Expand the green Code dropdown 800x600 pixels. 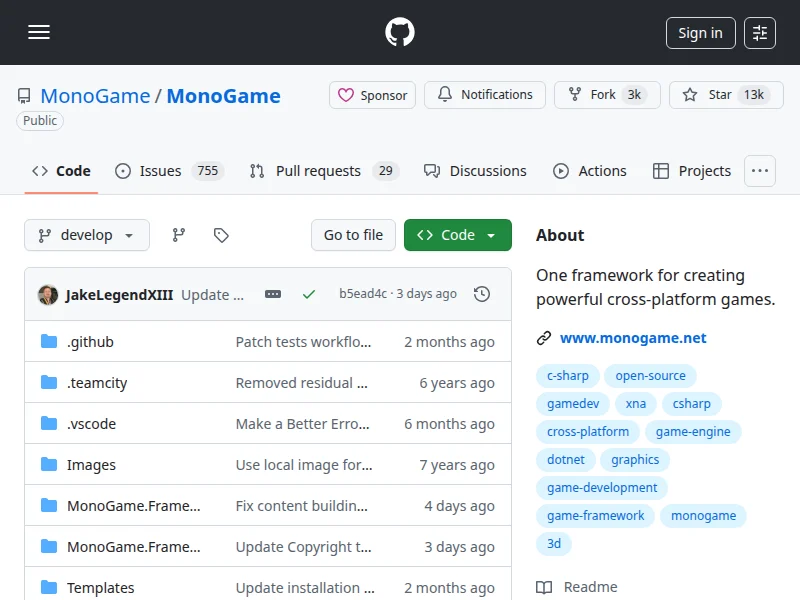coord(457,235)
